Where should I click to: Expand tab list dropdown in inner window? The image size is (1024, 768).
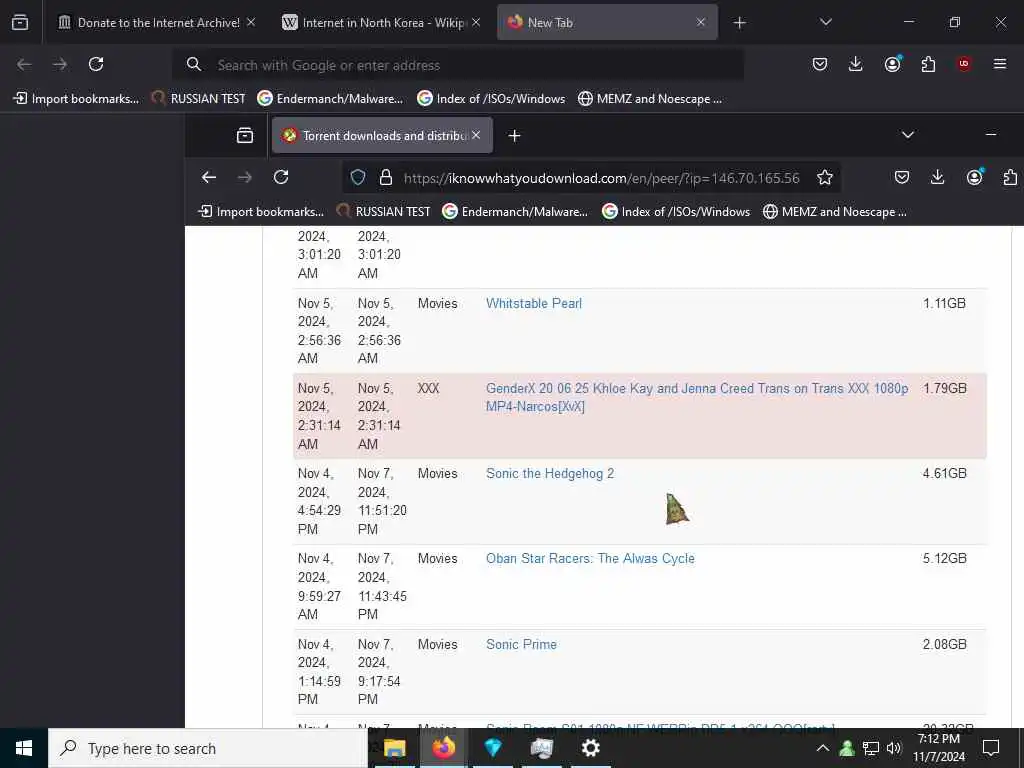(x=908, y=135)
